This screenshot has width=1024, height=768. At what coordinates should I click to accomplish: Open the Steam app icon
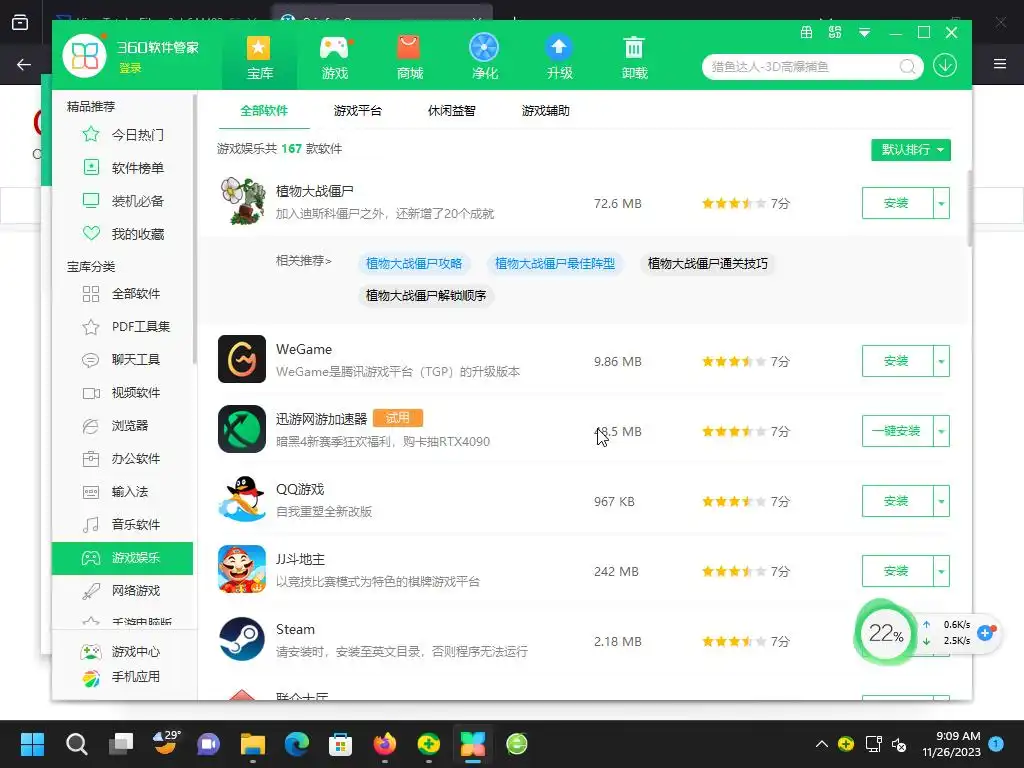click(x=242, y=639)
